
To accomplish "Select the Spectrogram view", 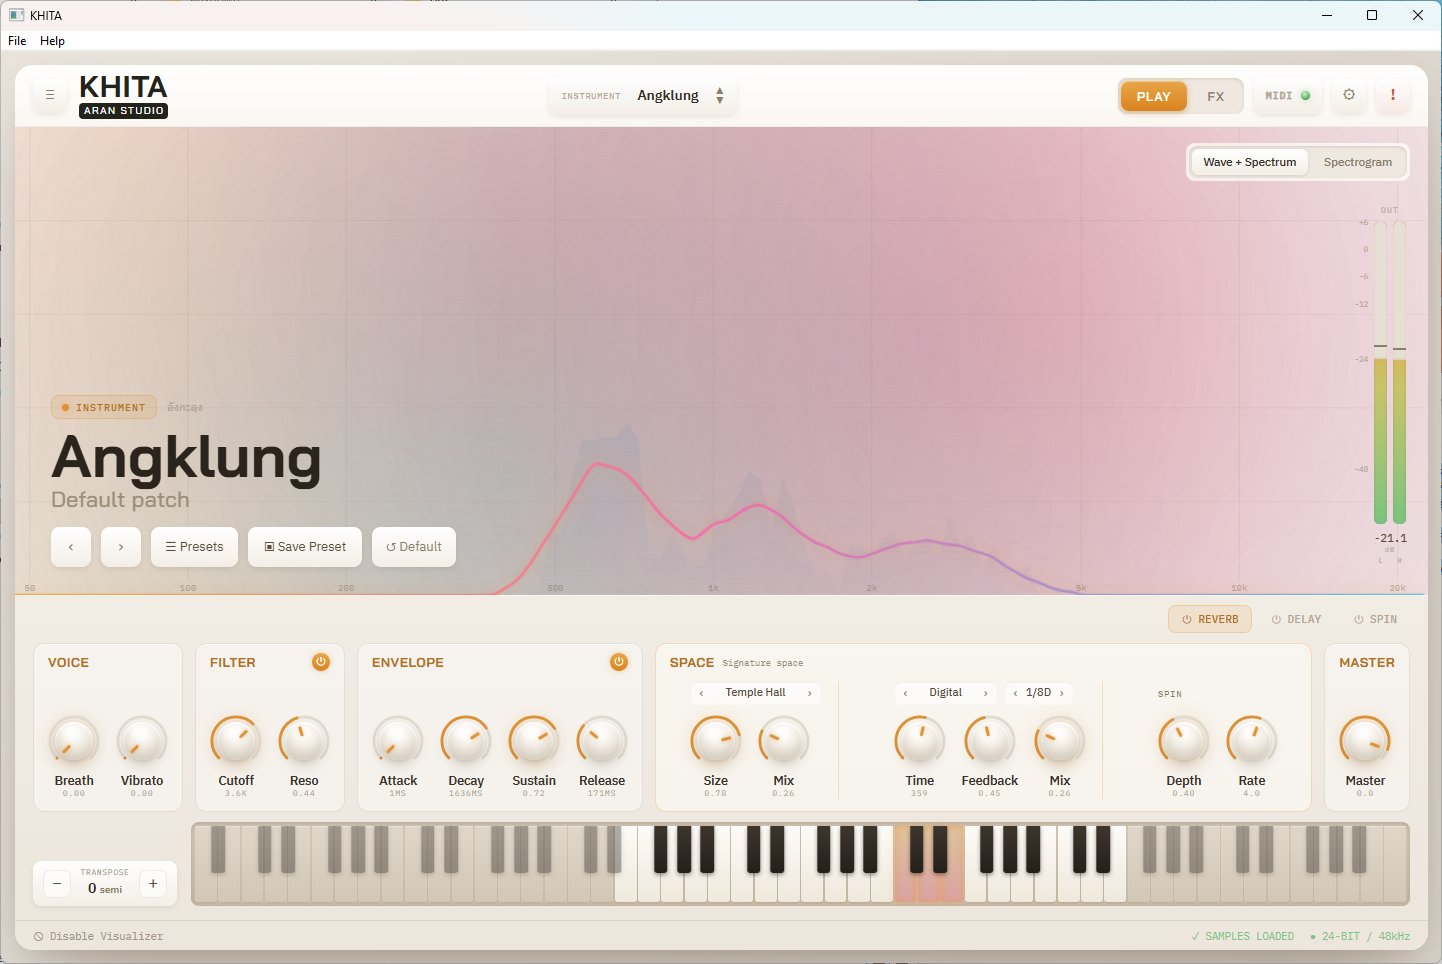I will 1357,162.
